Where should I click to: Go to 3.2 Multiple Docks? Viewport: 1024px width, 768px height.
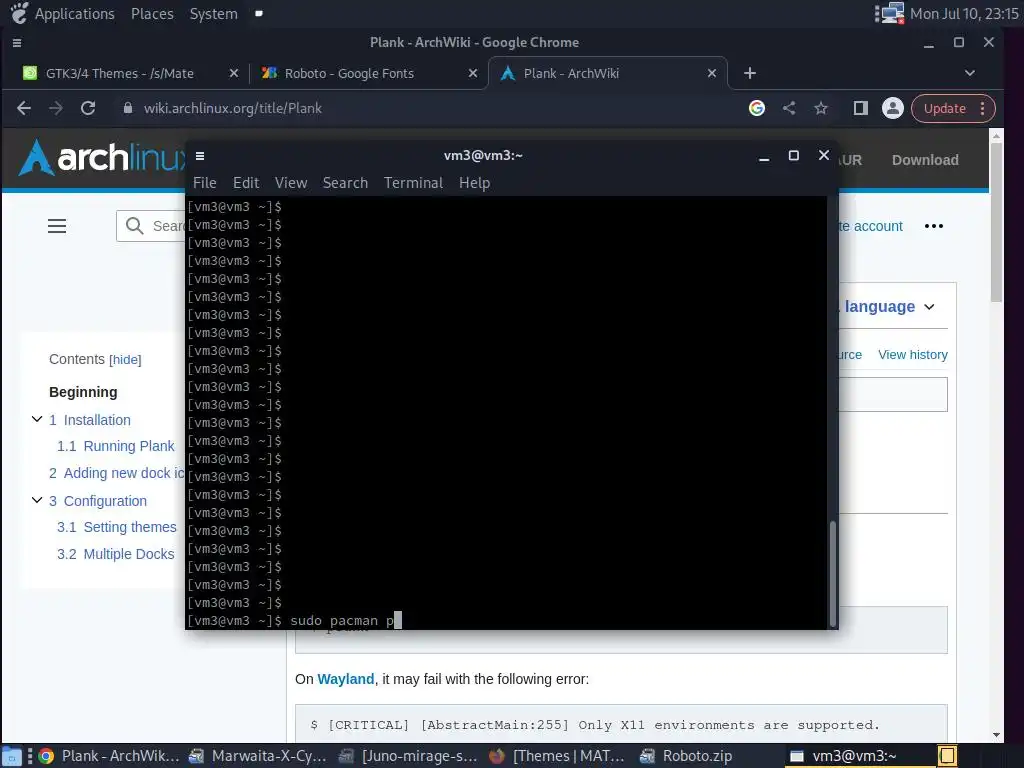pos(116,554)
